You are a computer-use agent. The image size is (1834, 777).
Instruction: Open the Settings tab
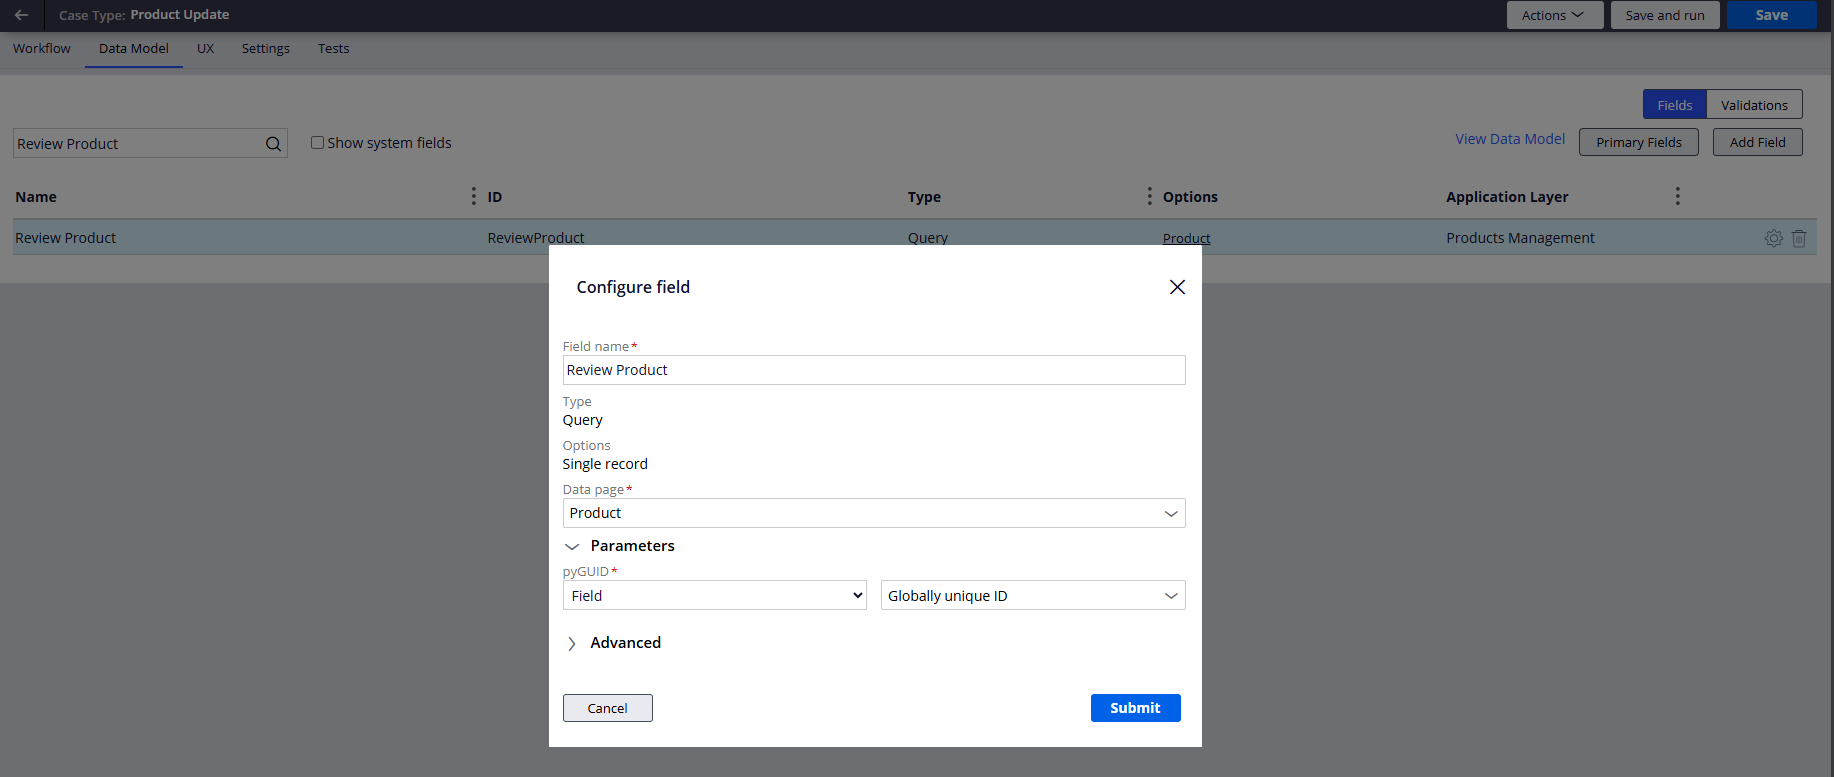pyautogui.click(x=266, y=48)
